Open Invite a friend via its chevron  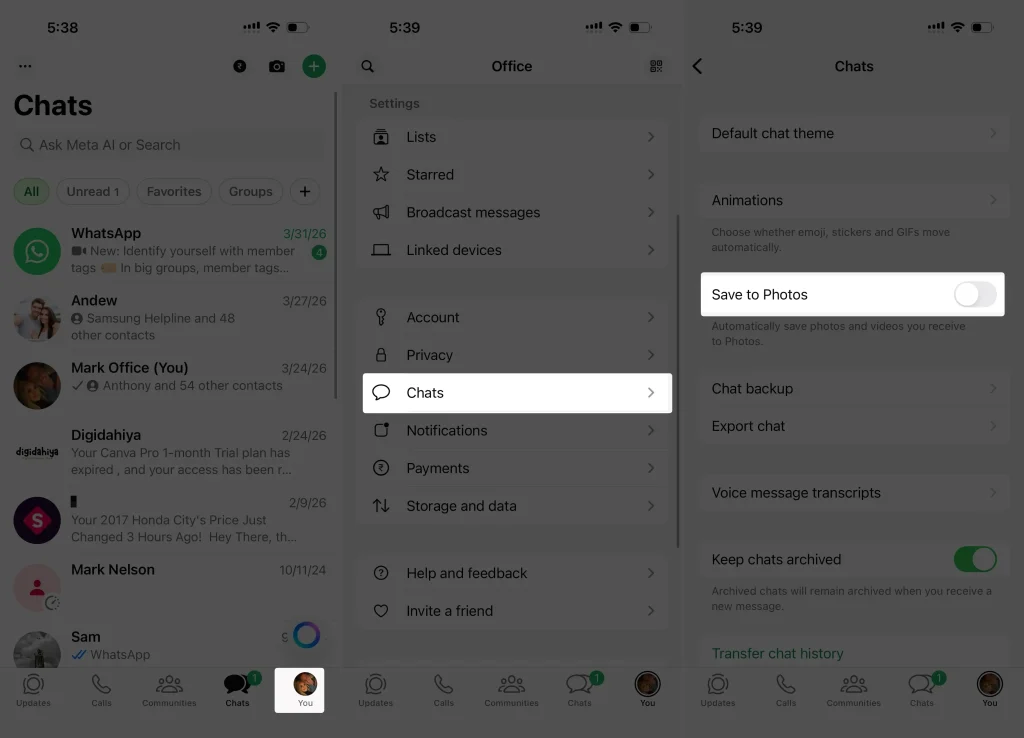[x=650, y=611]
